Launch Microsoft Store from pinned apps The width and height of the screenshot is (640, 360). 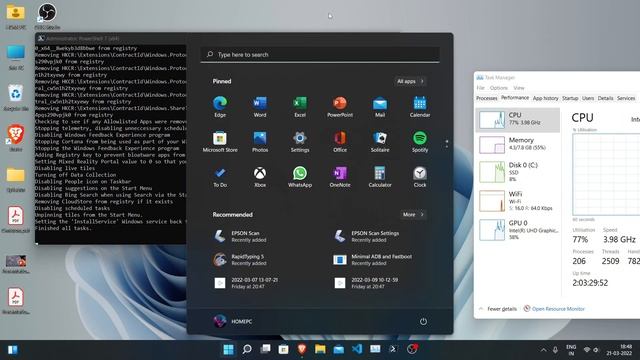pyautogui.click(x=220, y=142)
